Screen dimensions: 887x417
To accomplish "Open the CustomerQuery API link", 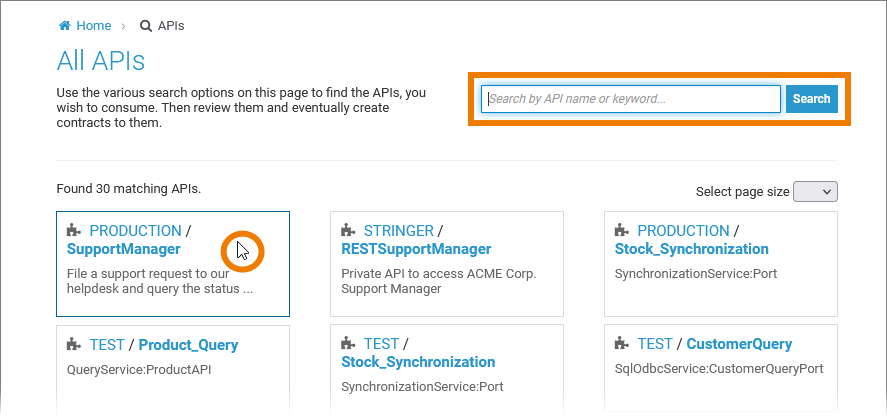I will pyautogui.click(x=739, y=345).
